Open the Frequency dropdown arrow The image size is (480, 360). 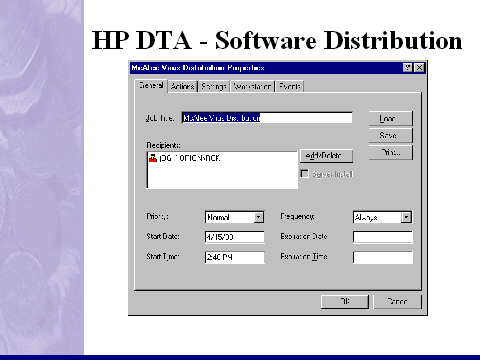click(406, 217)
